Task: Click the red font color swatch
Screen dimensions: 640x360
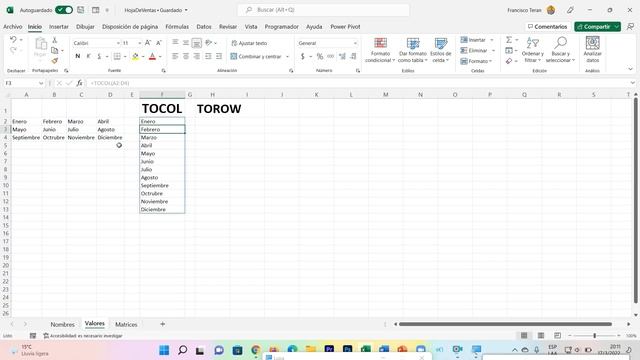Action: [x=152, y=56]
